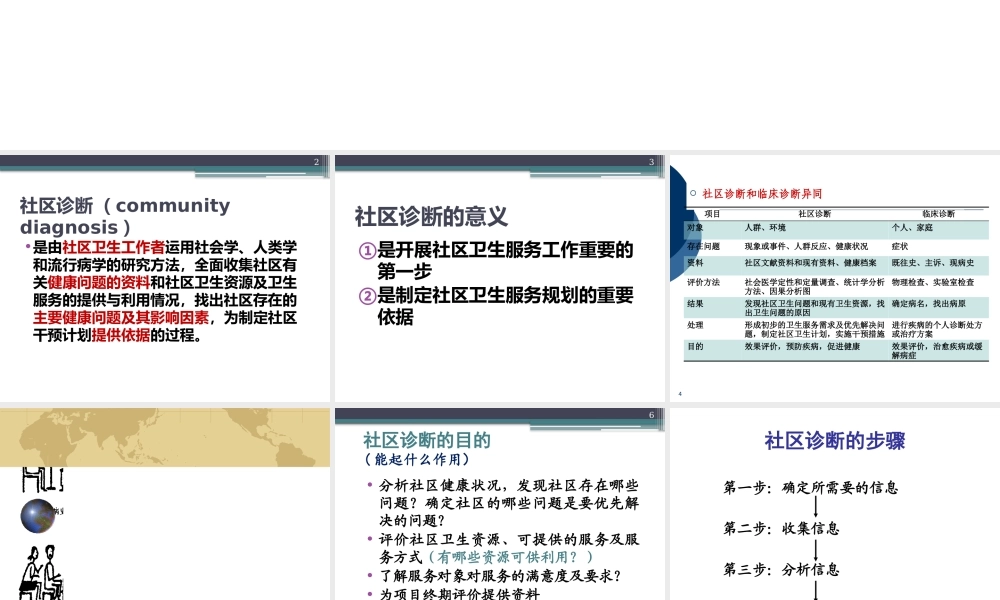This screenshot has height=600, width=1000.
Task: Click the bullet before 了解服务对象对服务的满意度及要求
Action: point(368,574)
